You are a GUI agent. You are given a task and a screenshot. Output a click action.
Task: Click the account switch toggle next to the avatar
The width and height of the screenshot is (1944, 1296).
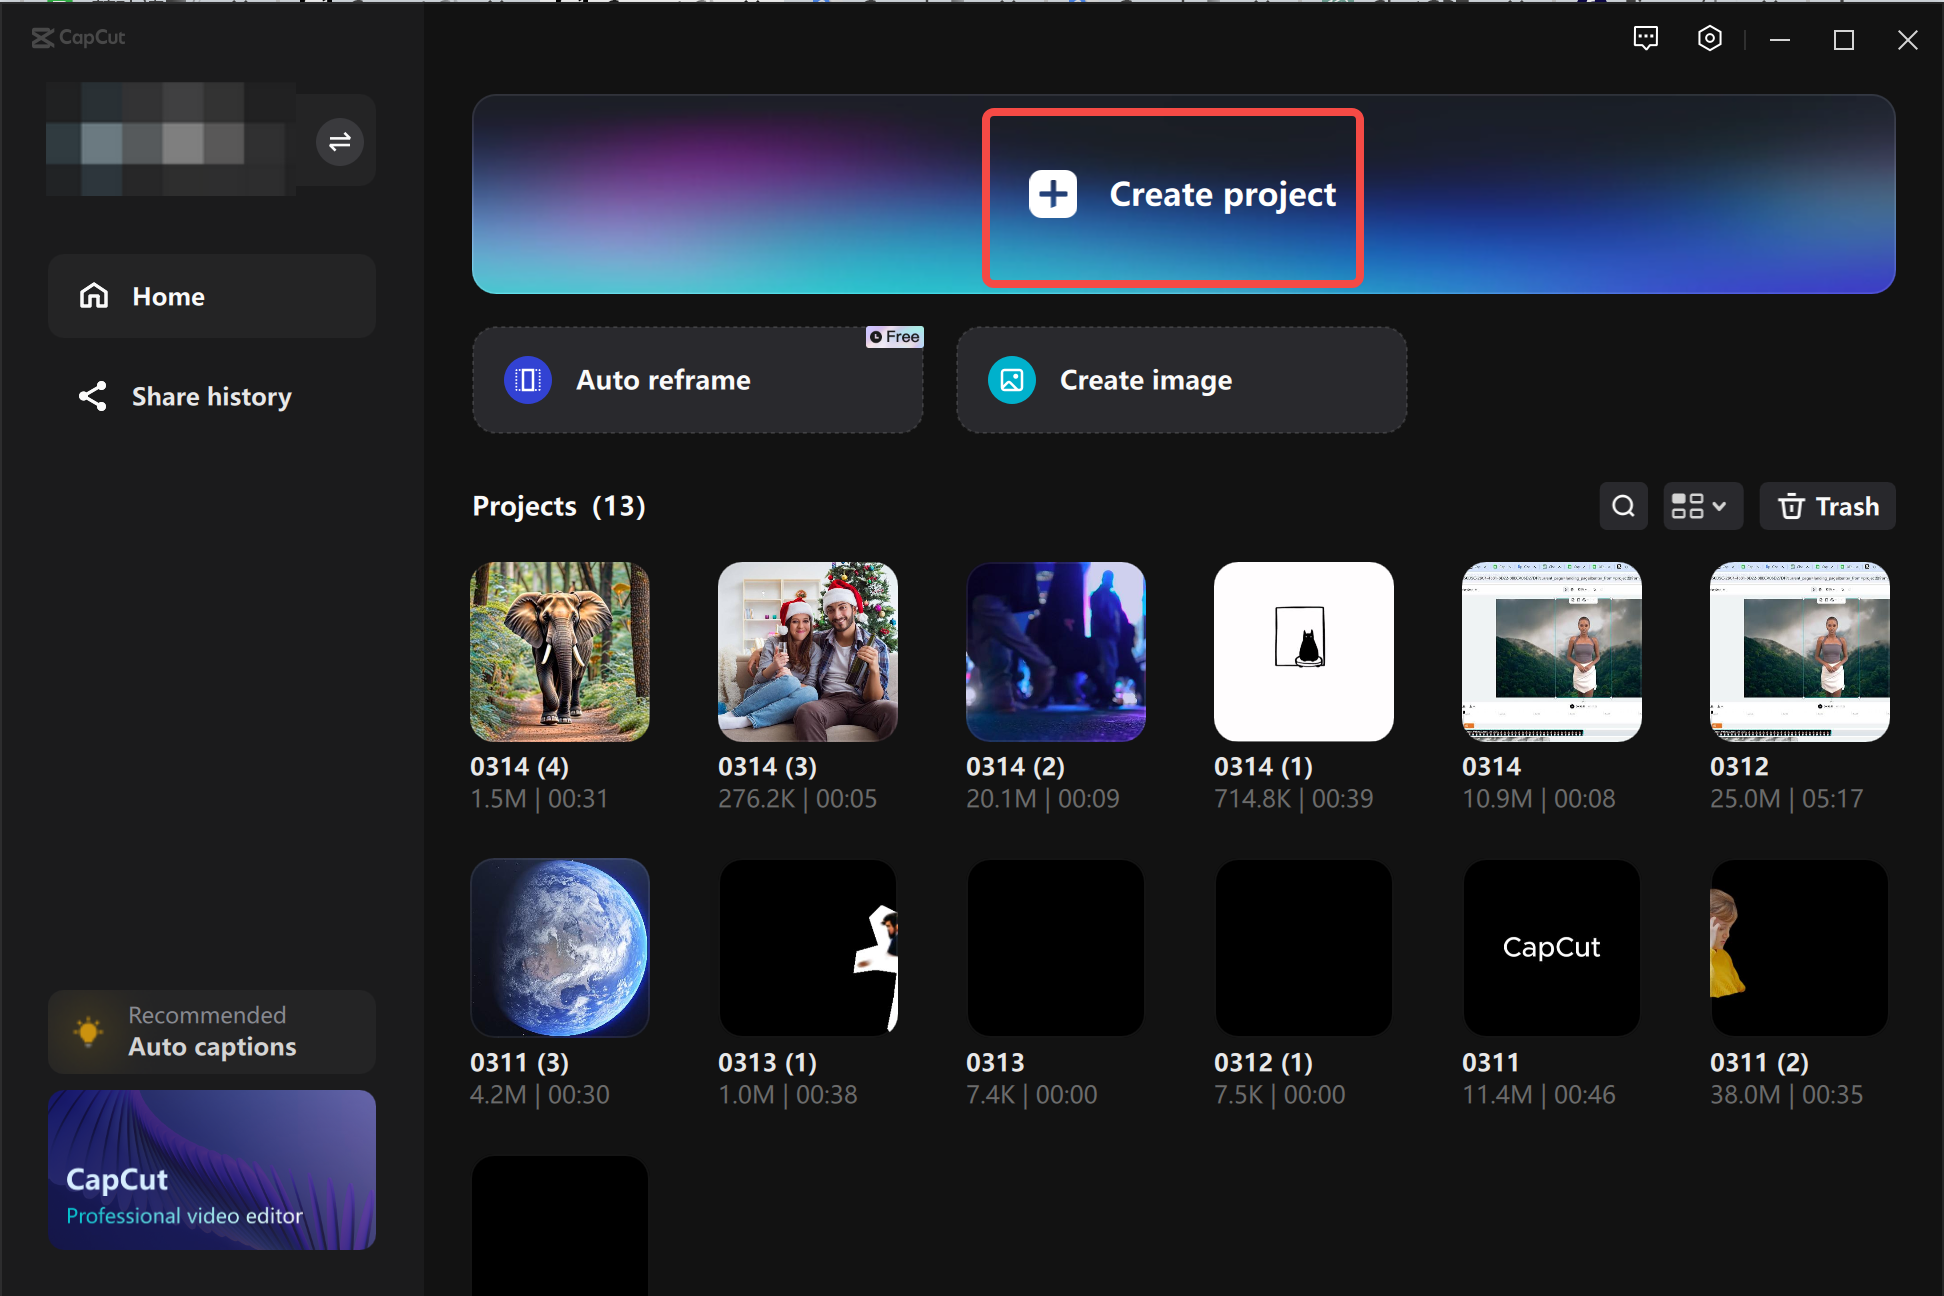point(339,141)
